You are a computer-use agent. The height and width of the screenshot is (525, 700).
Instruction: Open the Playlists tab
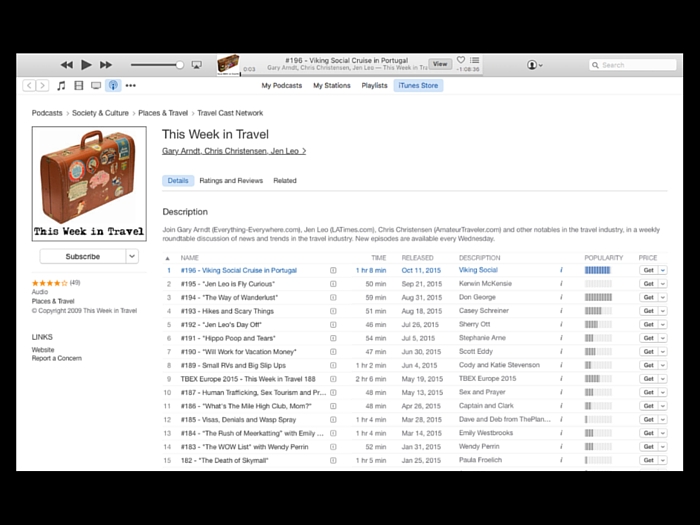375,85
